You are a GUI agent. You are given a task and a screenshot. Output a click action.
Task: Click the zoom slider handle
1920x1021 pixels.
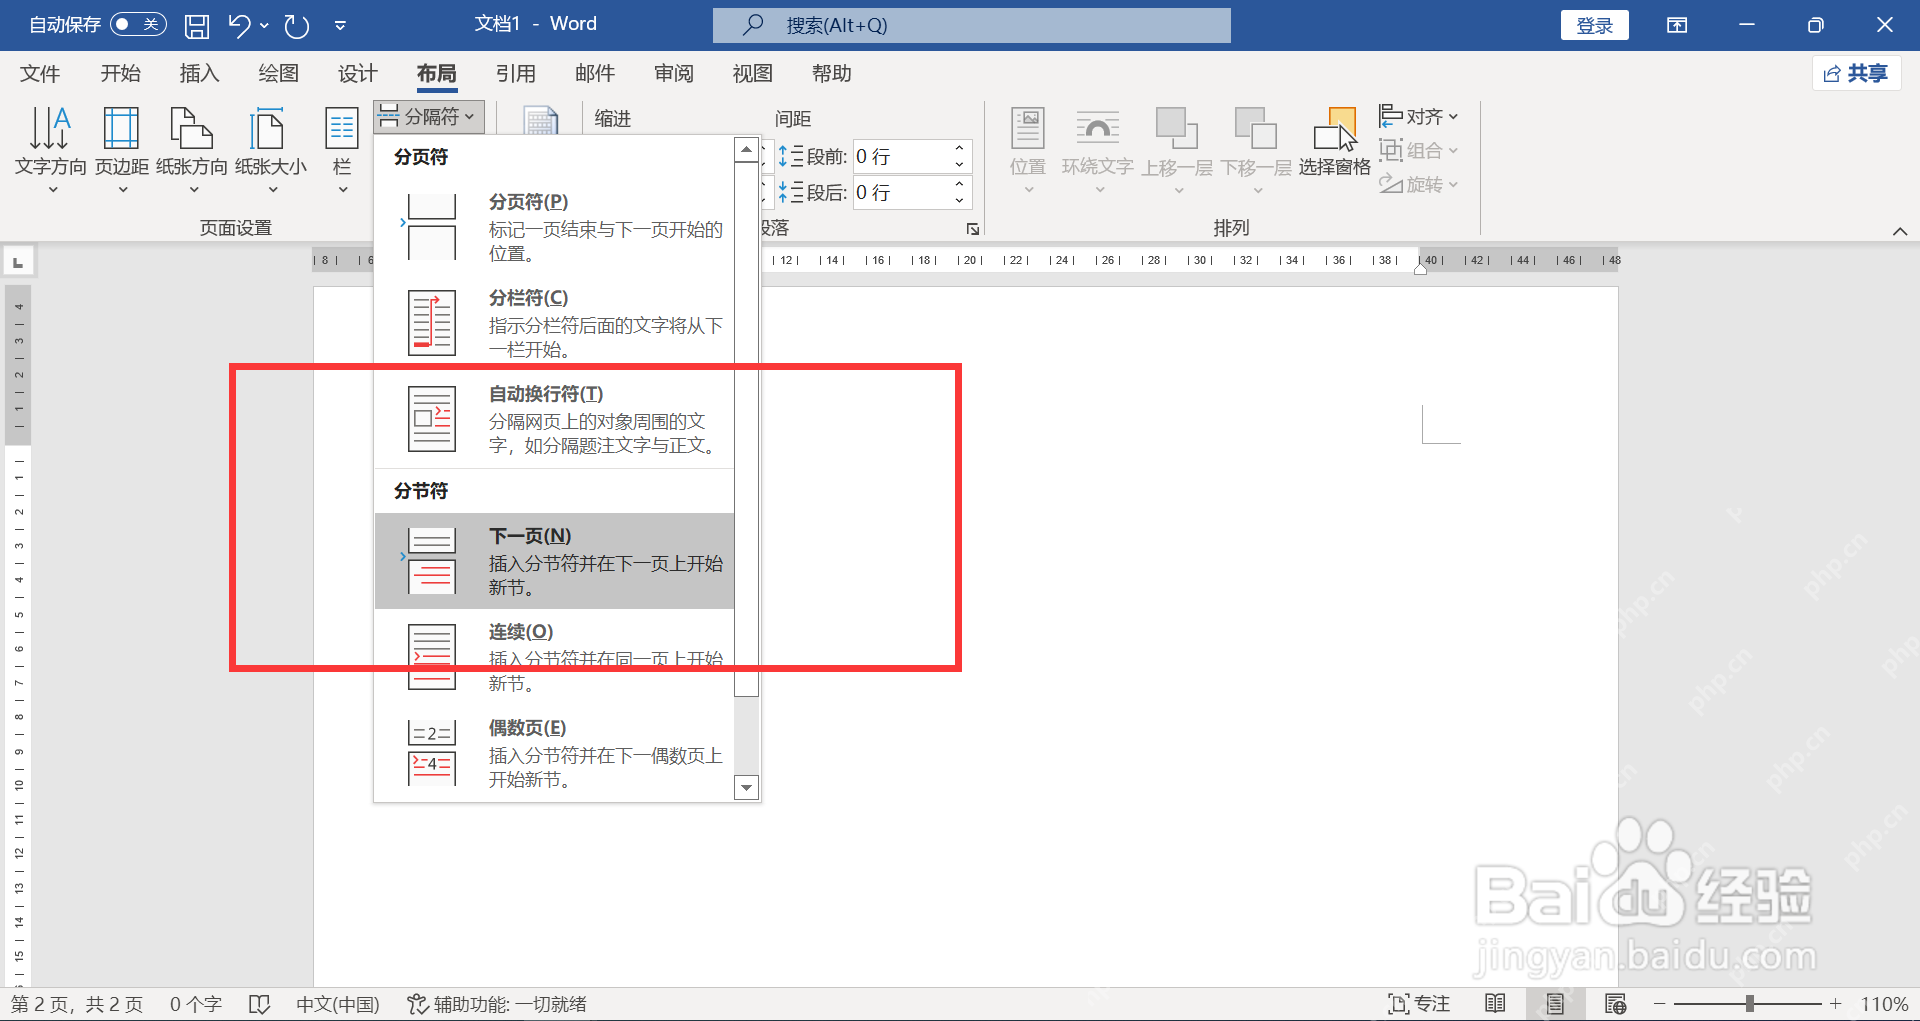1750,1003
